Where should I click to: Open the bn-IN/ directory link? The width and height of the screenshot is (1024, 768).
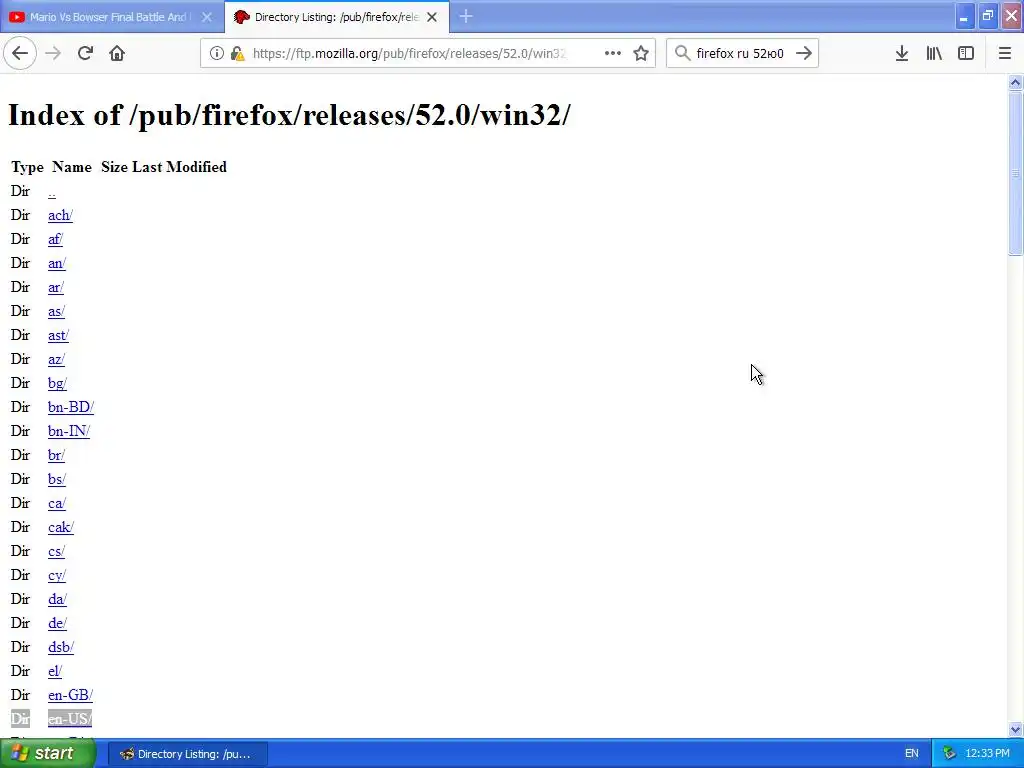pos(69,431)
